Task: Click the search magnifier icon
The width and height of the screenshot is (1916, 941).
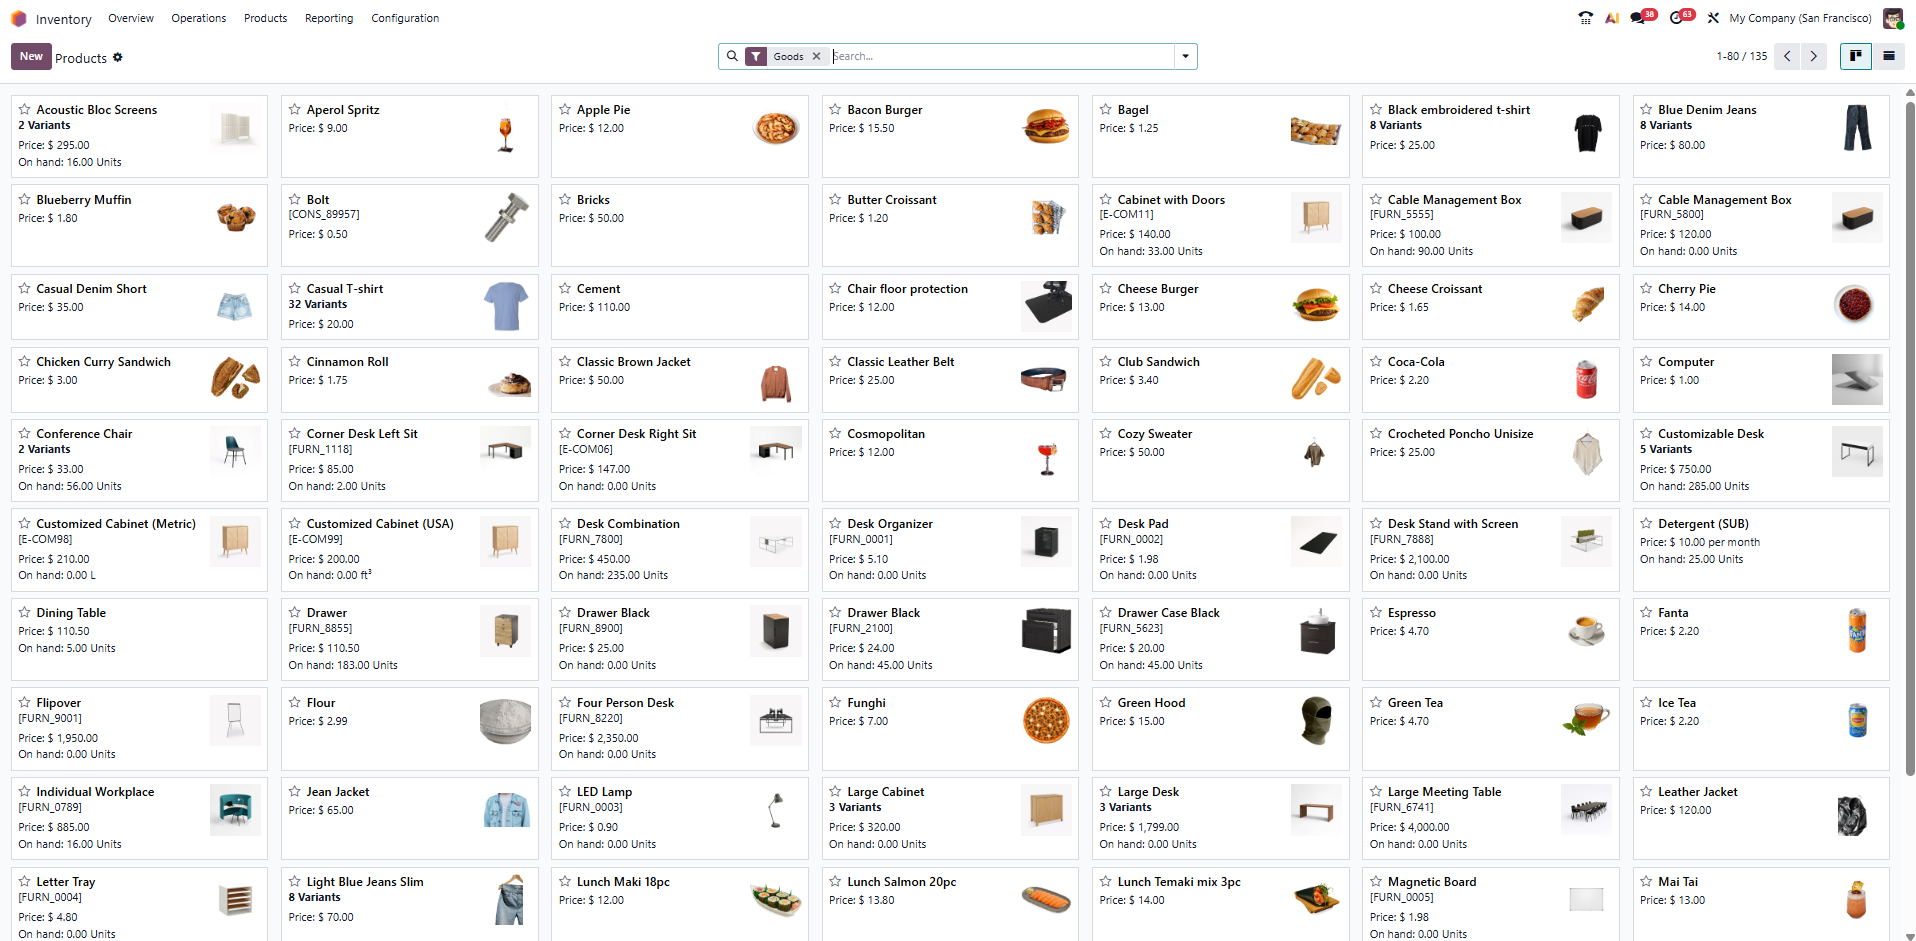Action: point(733,56)
